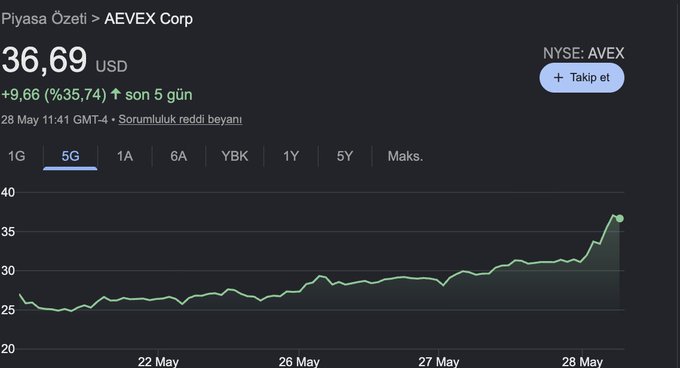Click the 26 May axis label
Image resolution: width=680 pixels, height=368 pixels.
click(x=299, y=361)
